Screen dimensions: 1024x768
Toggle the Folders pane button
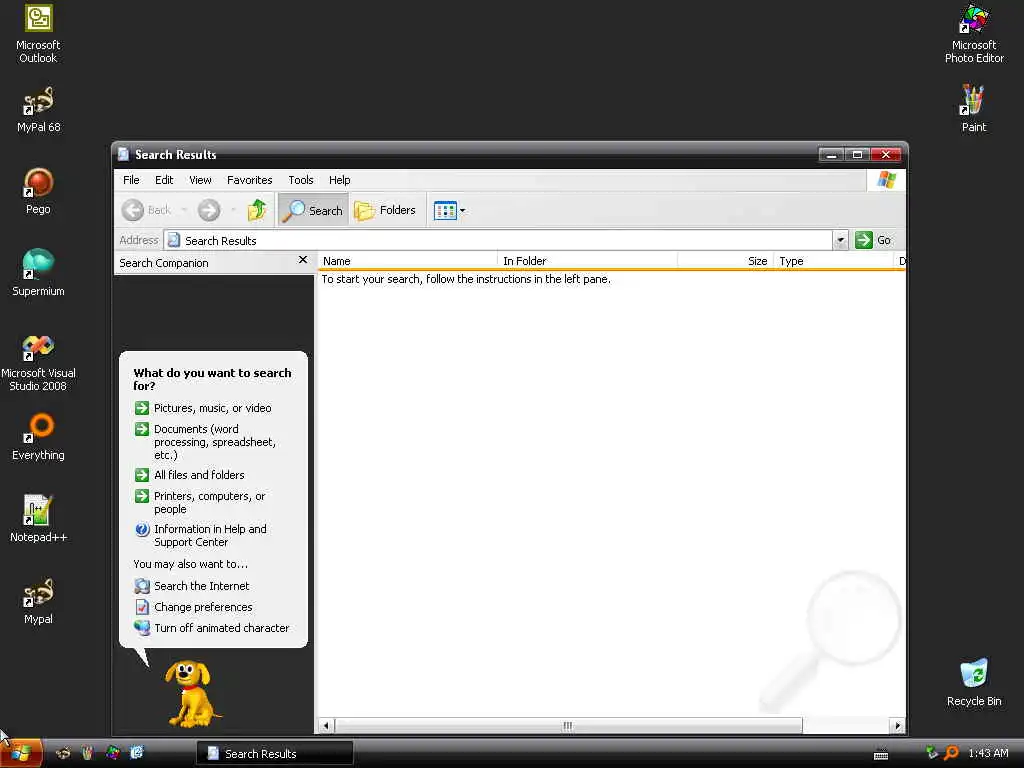point(385,210)
